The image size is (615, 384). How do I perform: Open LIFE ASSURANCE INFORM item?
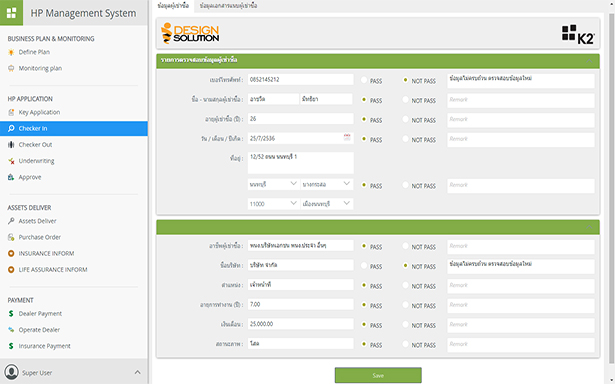click(x=53, y=270)
